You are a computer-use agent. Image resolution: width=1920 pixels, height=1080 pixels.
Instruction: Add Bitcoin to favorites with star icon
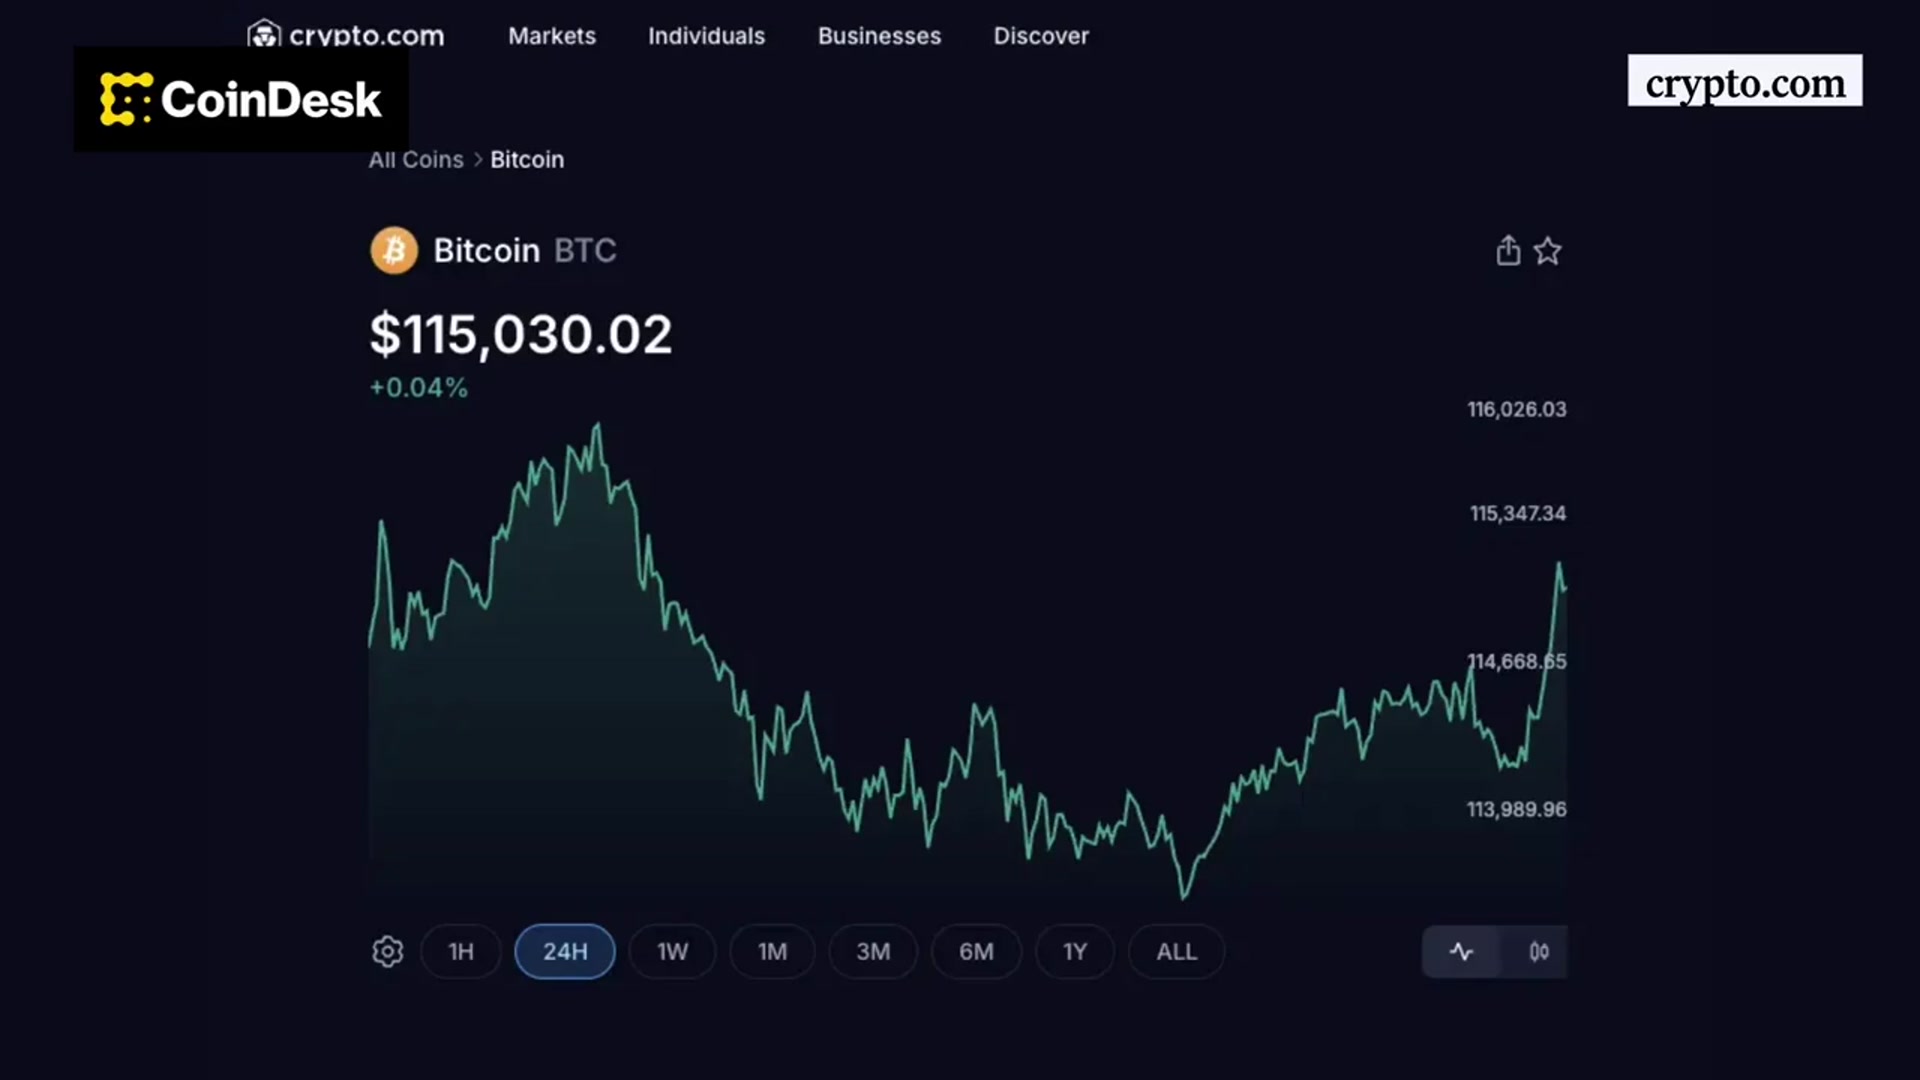pos(1547,250)
